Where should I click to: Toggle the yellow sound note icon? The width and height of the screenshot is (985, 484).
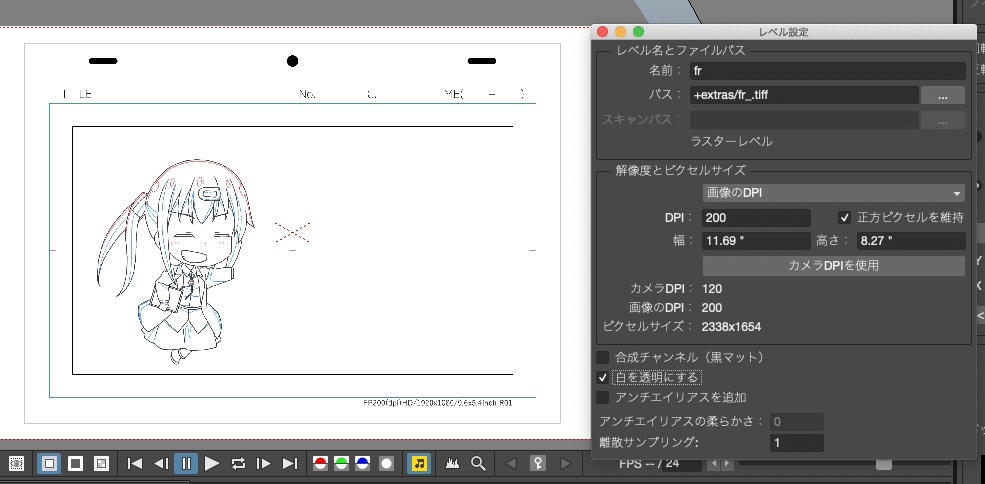[x=419, y=464]
